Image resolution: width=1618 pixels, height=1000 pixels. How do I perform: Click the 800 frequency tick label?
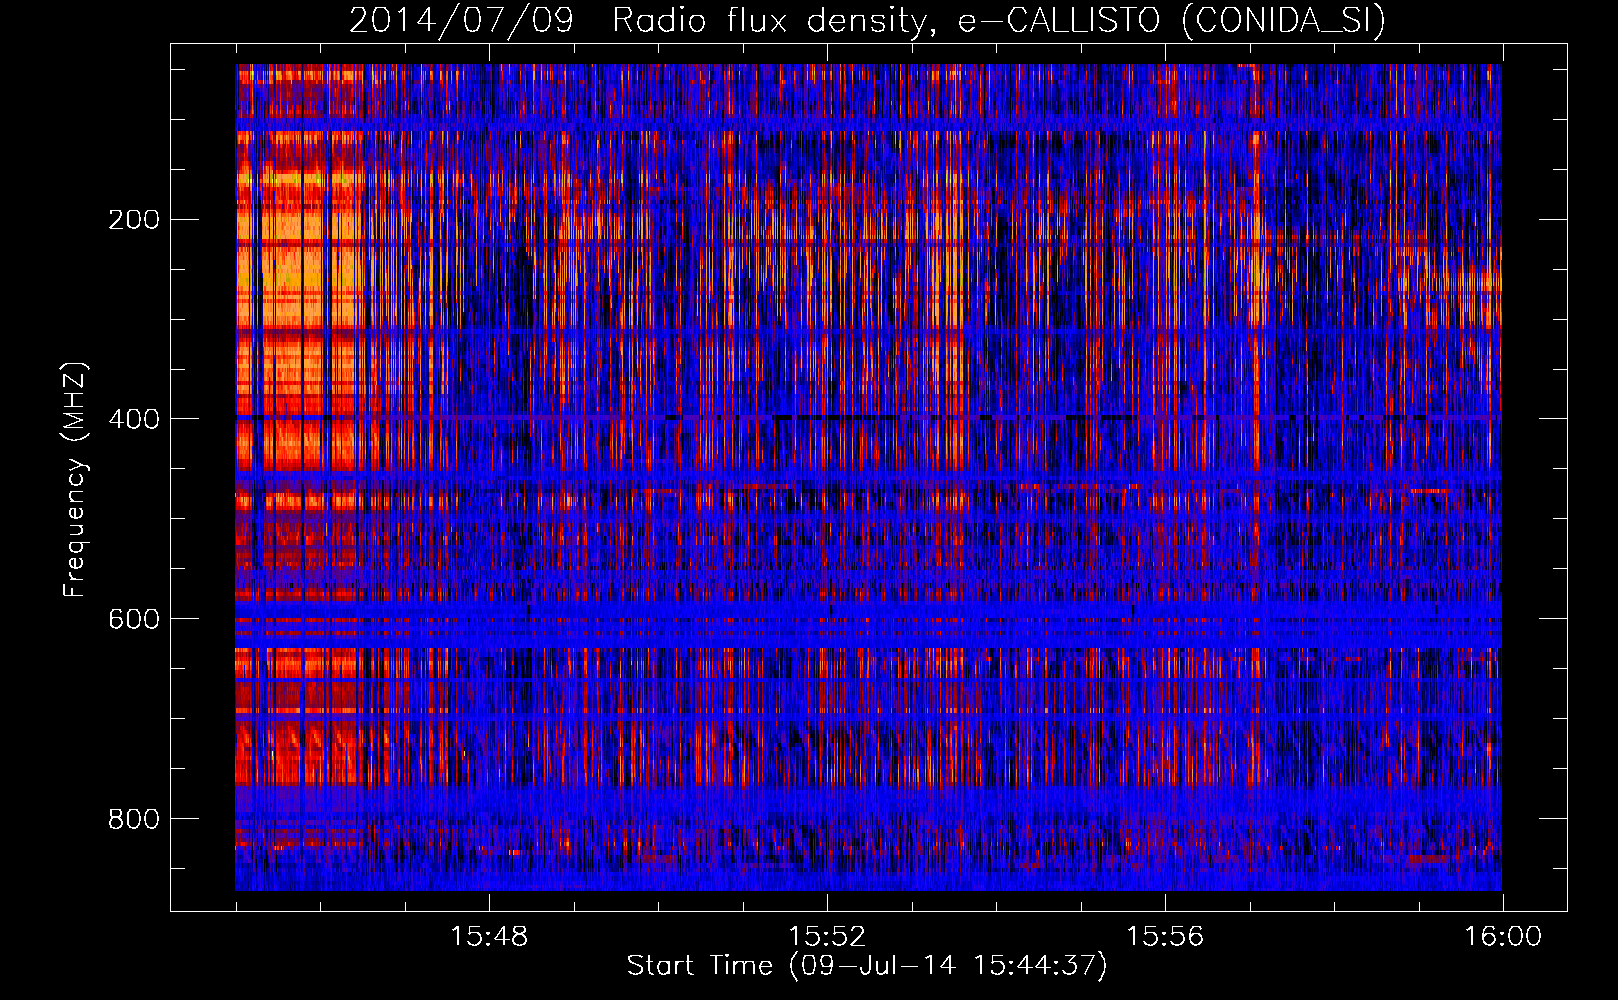click(x=134, y=819)
